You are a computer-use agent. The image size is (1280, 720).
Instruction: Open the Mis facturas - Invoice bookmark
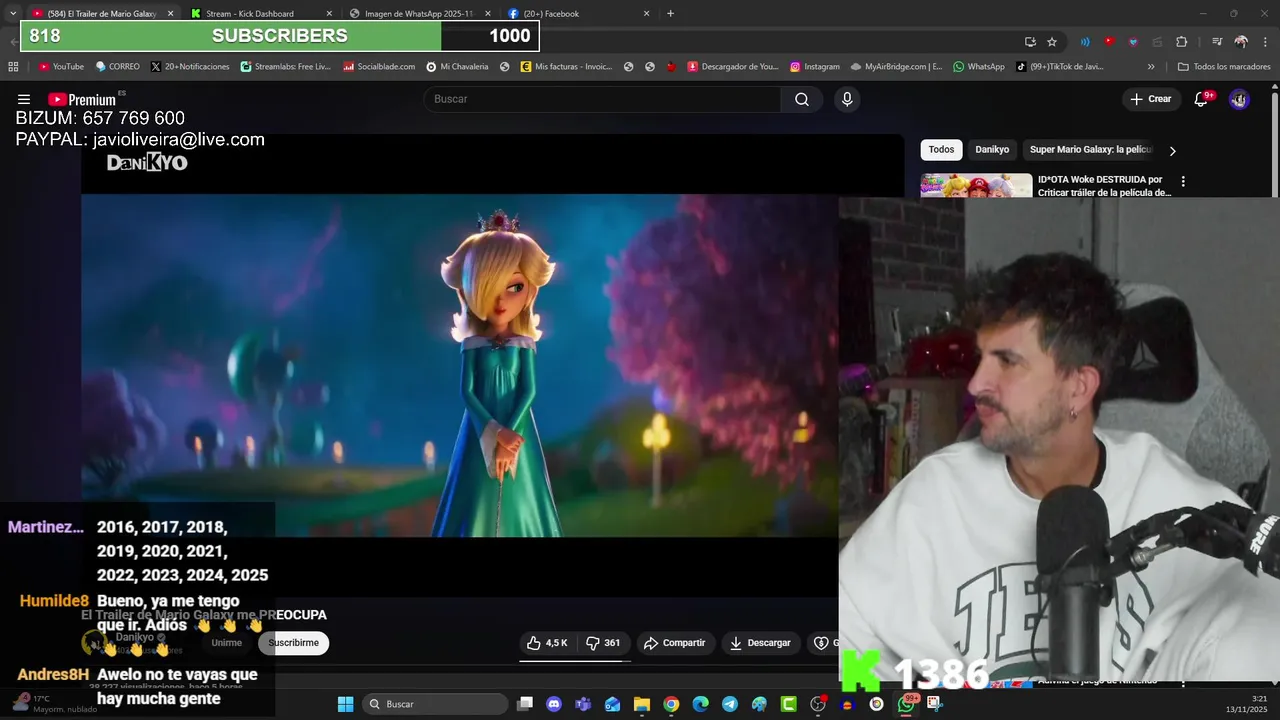click(567, 67)
